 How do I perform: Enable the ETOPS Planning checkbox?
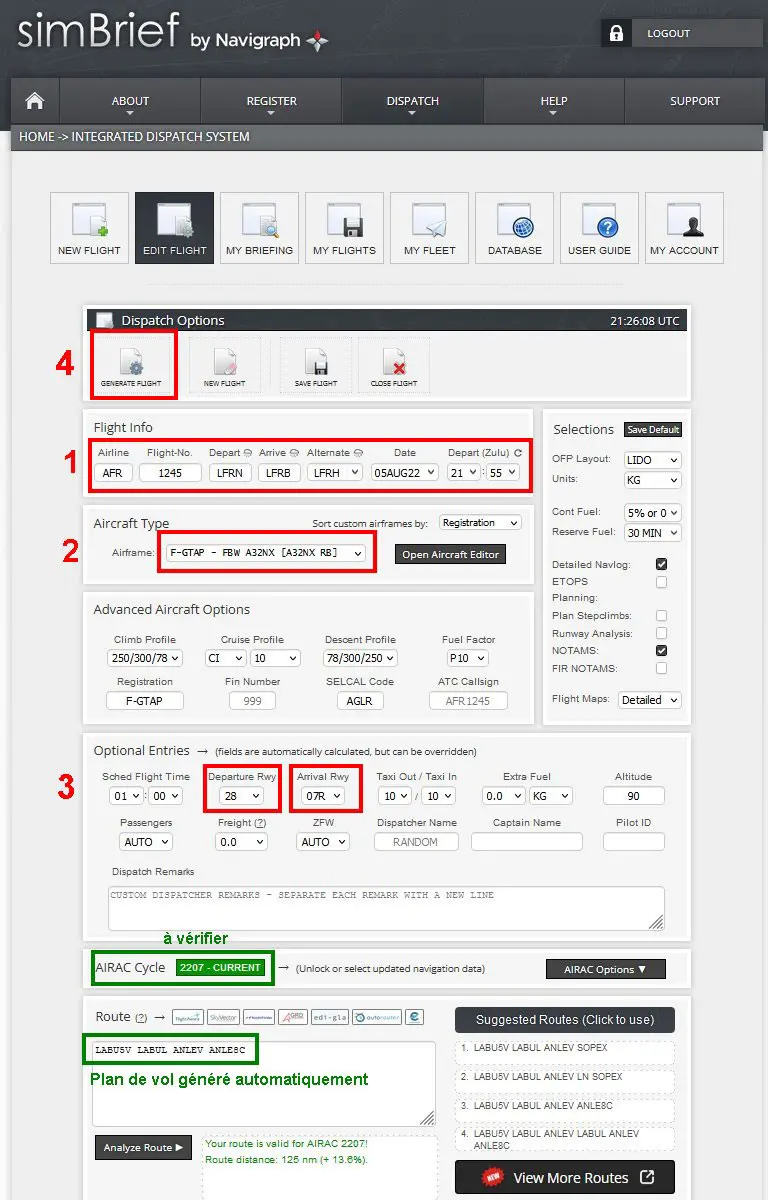click(661, 581)
